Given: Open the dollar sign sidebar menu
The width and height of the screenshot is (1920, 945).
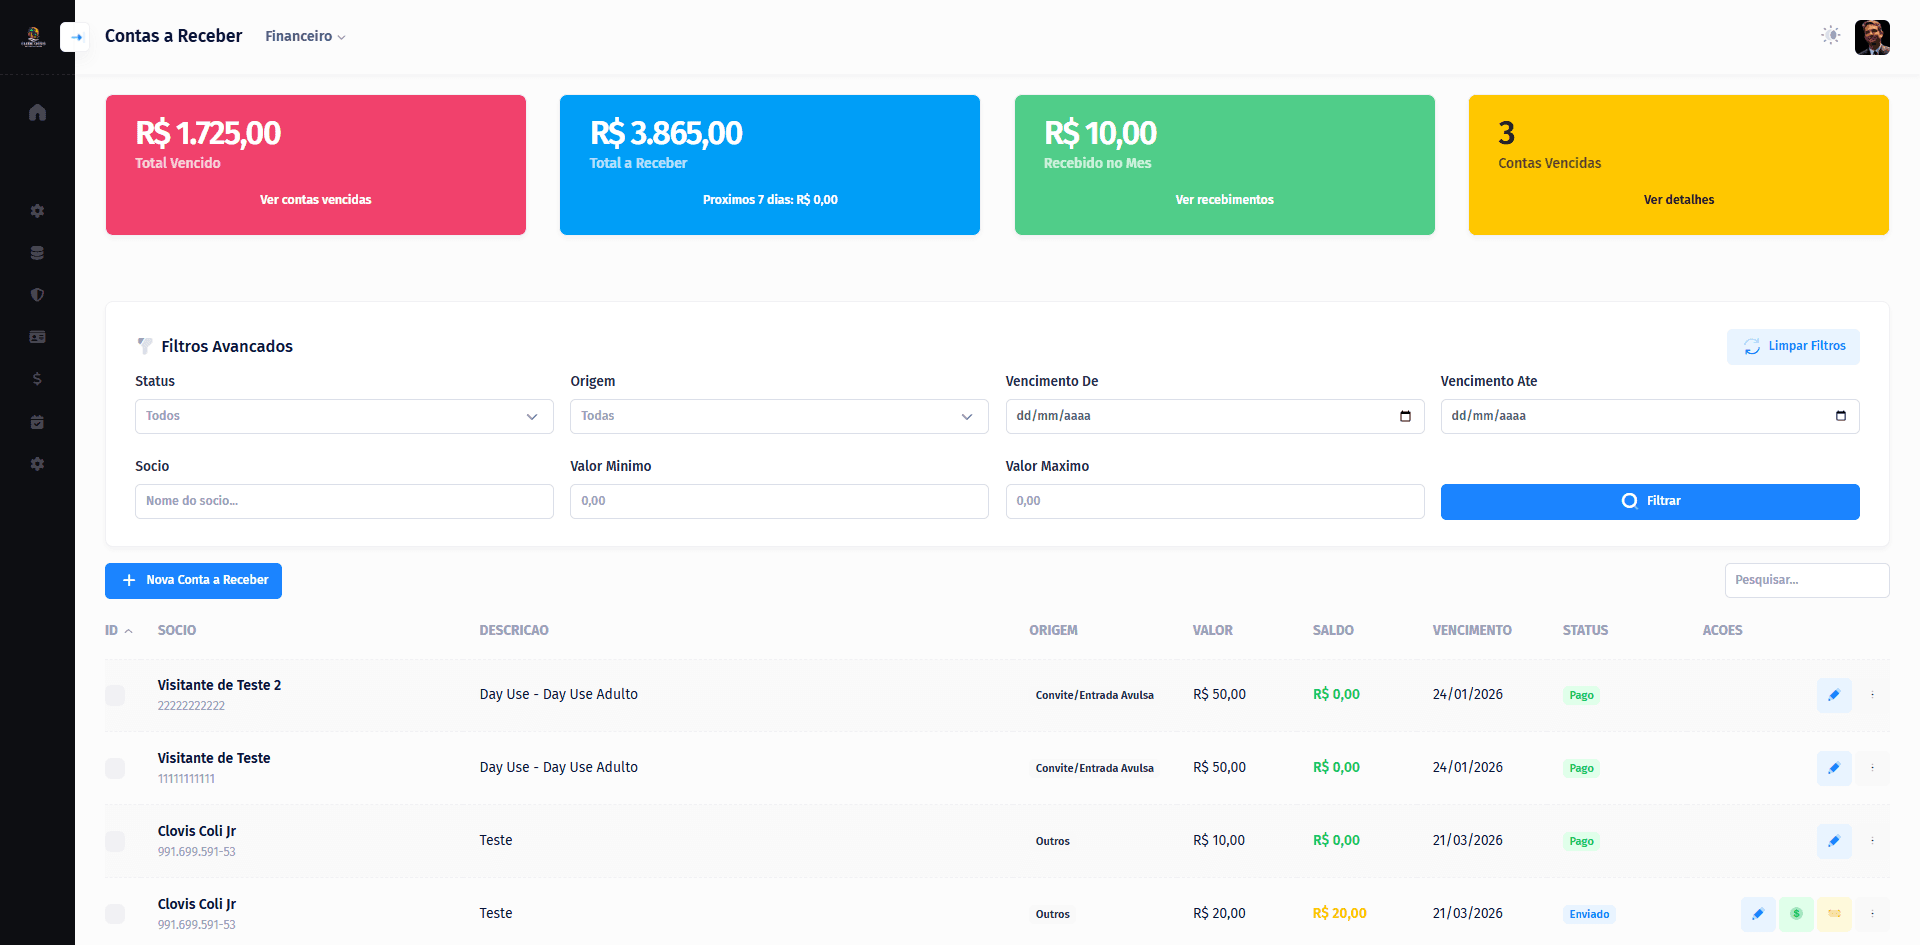Looking at the screenshot, I should [37, 379].
